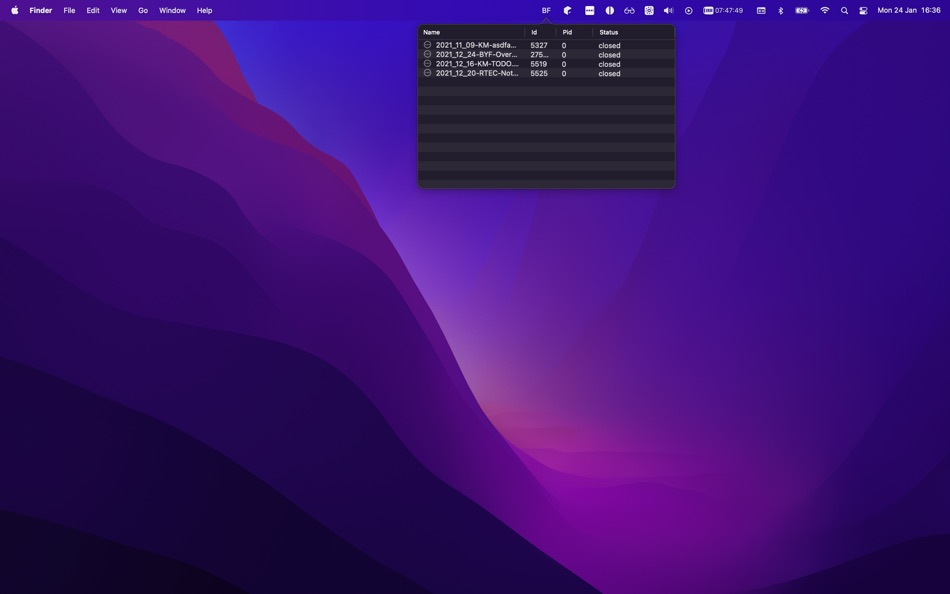Open the Apple menu
The height and width of the screenshot is (594, 950).
(x=15, y=10)
